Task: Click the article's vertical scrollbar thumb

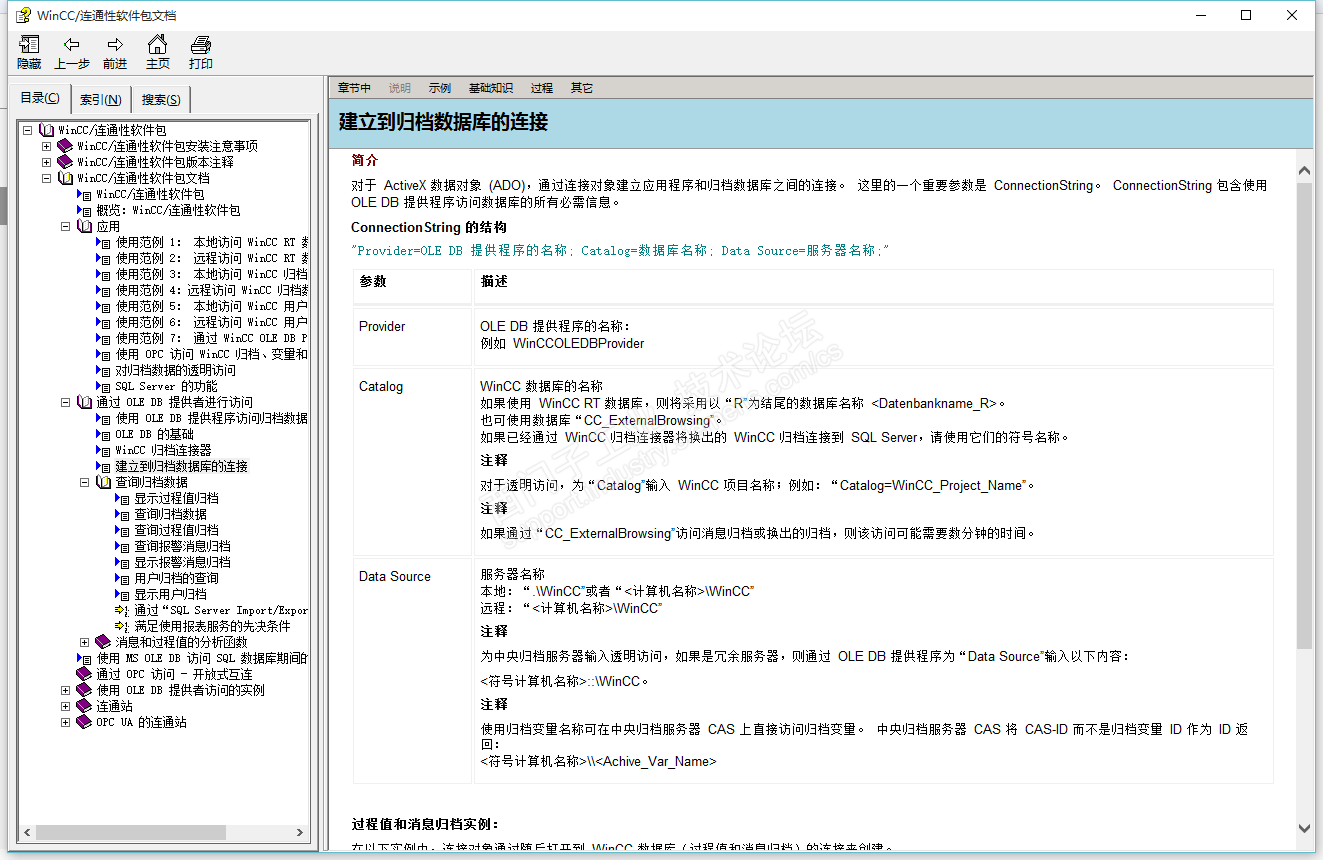Action: (x=1304, y=416)
